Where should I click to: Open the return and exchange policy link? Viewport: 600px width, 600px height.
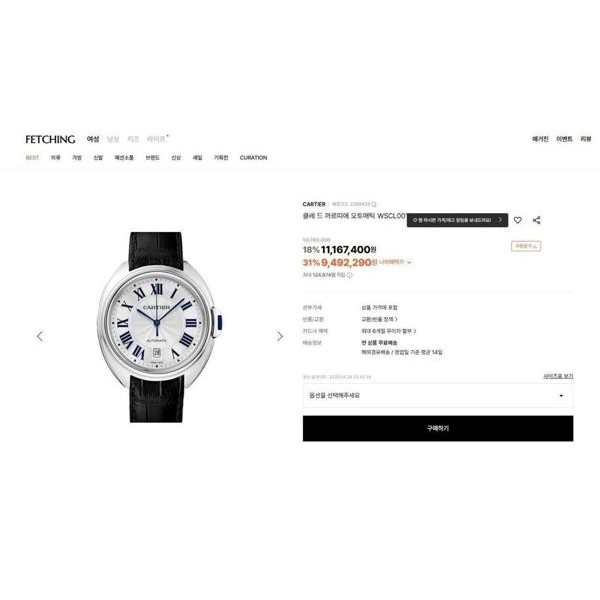click(379, 319)
